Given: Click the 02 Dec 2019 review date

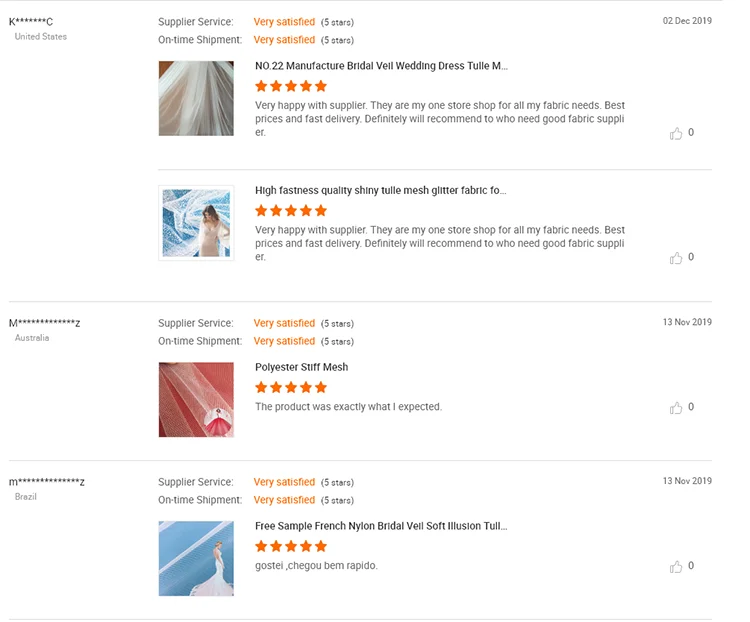Looking at the screenshot, I should pyautogui.click(x=687, y=21).
